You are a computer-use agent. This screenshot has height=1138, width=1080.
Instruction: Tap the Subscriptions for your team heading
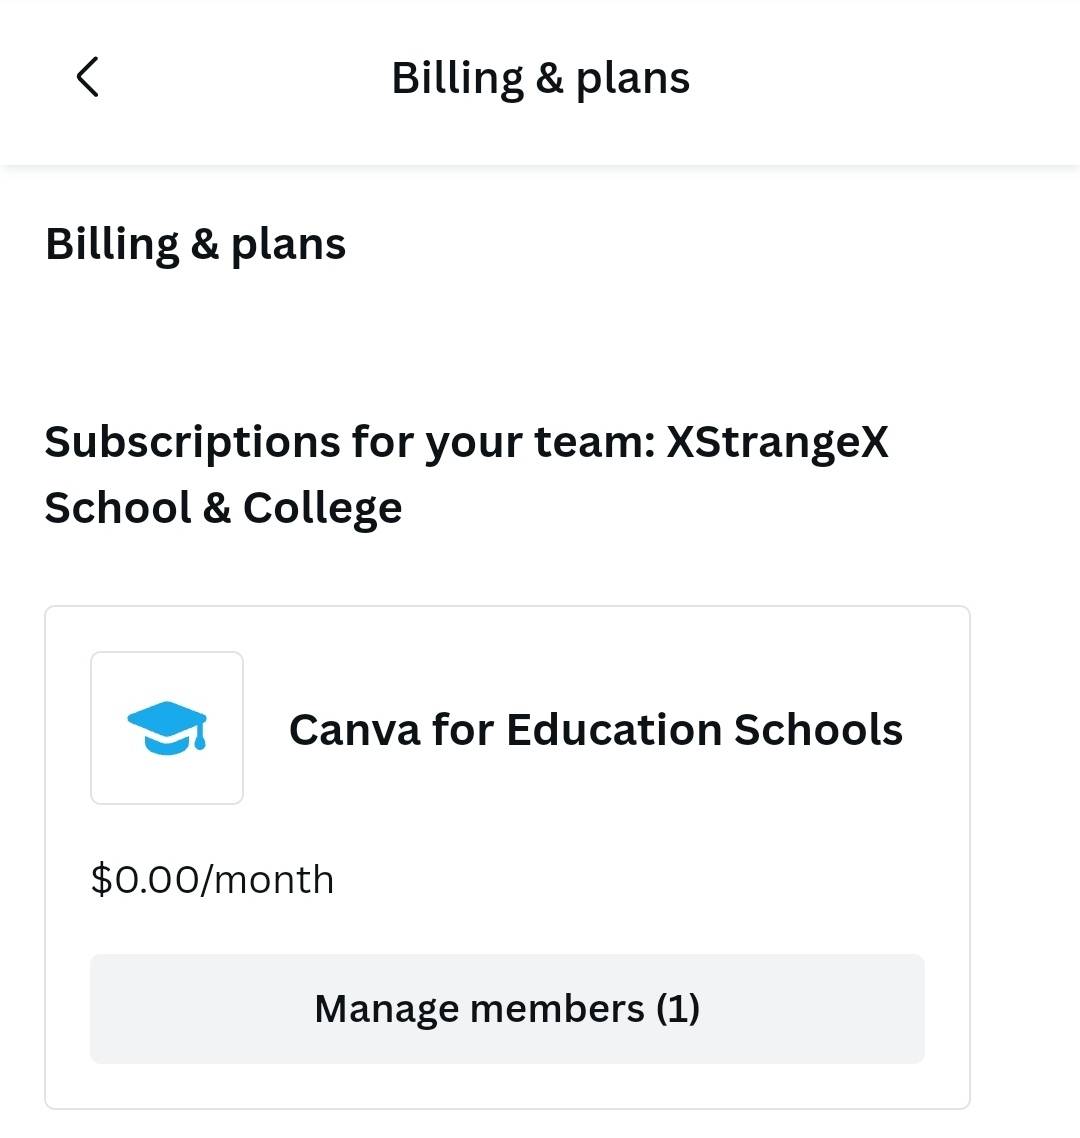(x=350, y=442)
